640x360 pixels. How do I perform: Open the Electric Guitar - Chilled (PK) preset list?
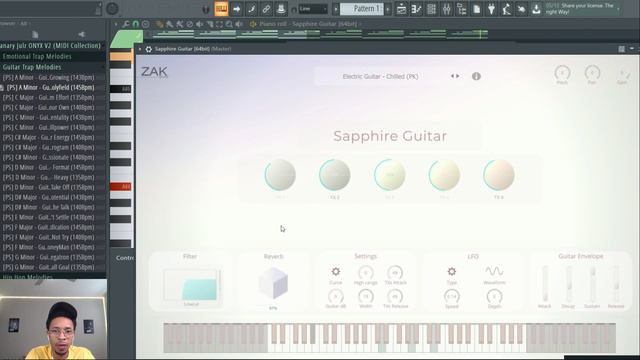point(380,76)
